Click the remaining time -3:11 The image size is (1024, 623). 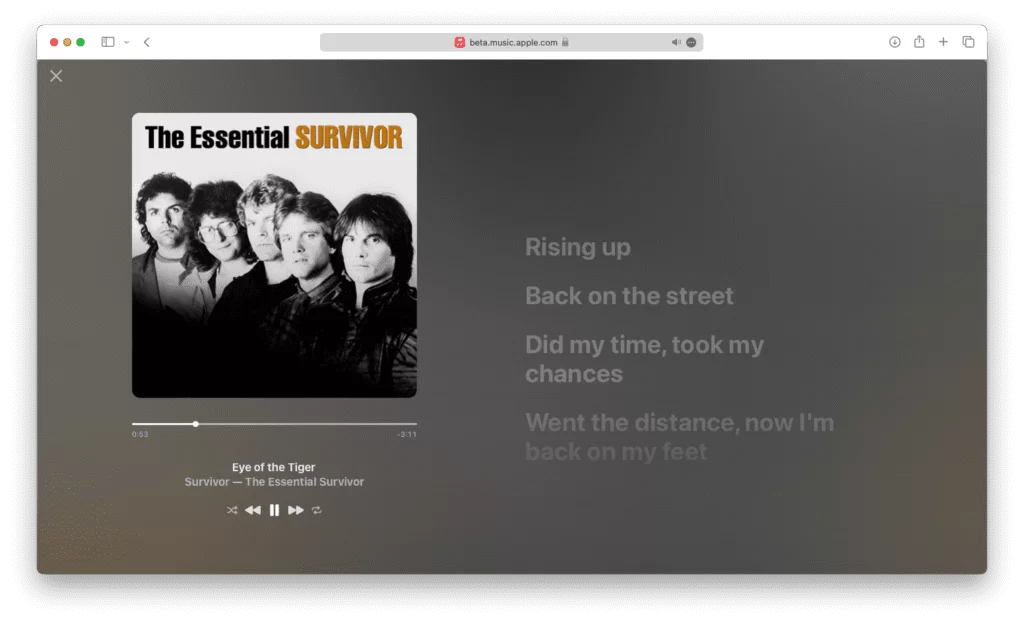click(407, 434)
